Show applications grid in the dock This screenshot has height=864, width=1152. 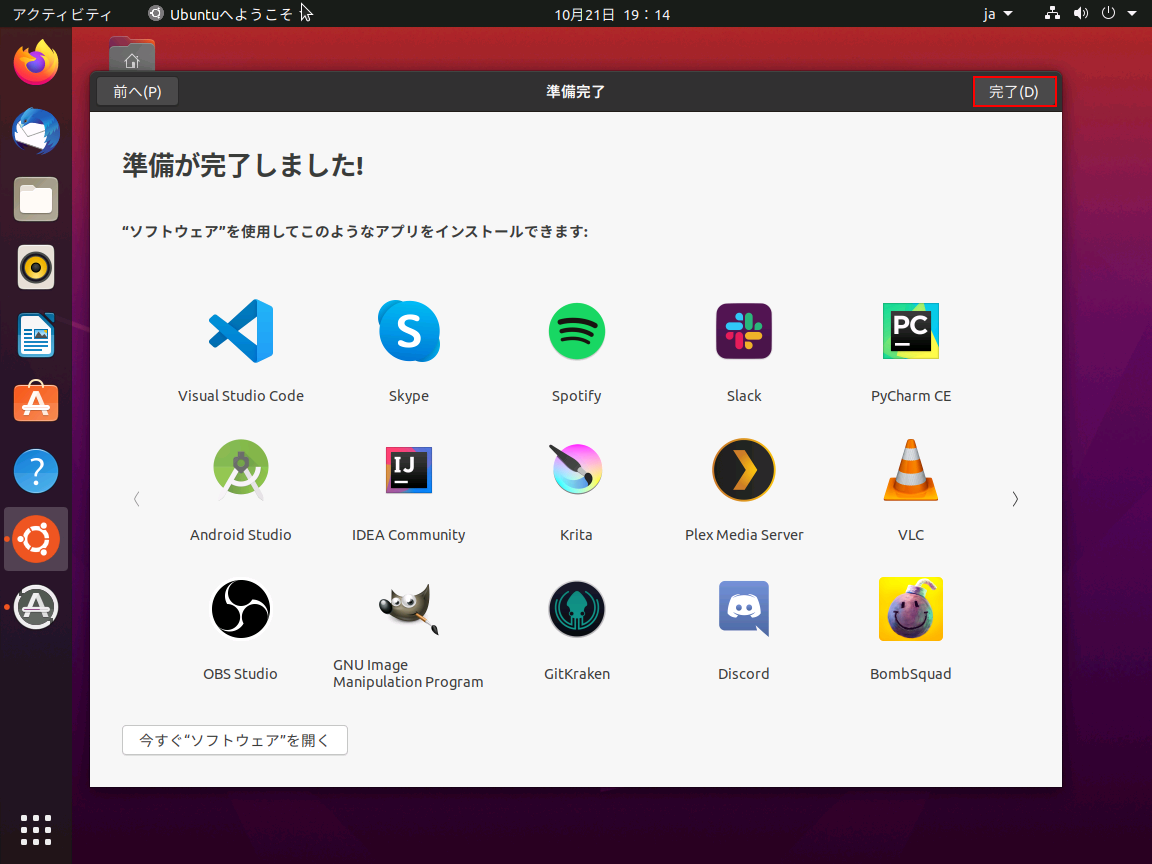pyautogui.click(x=36, y=830)
